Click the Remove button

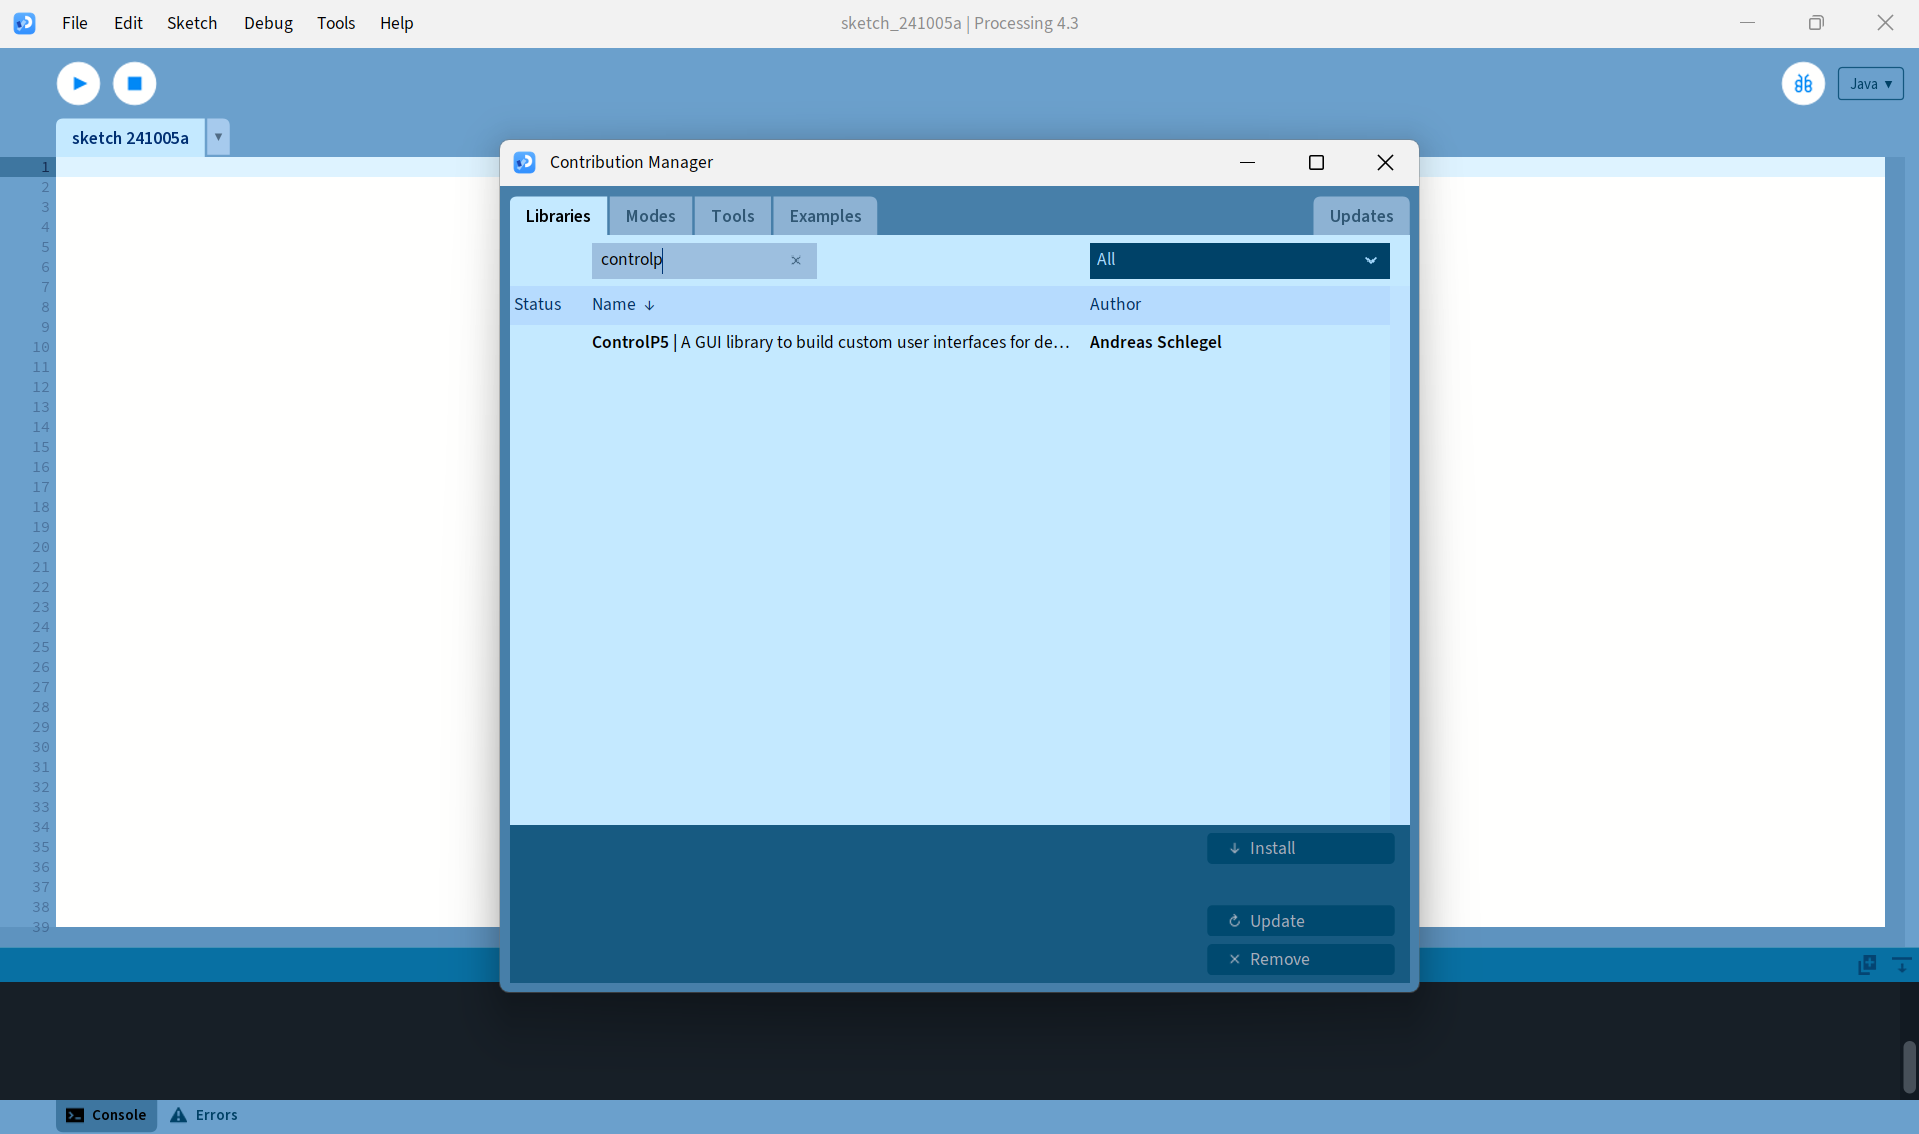pyautogui.click(x=1300, y=959)
